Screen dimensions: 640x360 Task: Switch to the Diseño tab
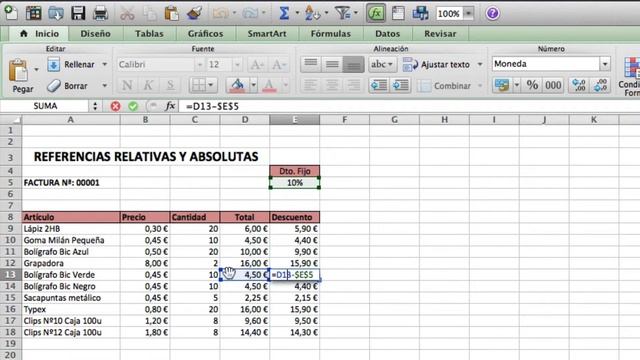pyautogui.click(x=95, y=33)
